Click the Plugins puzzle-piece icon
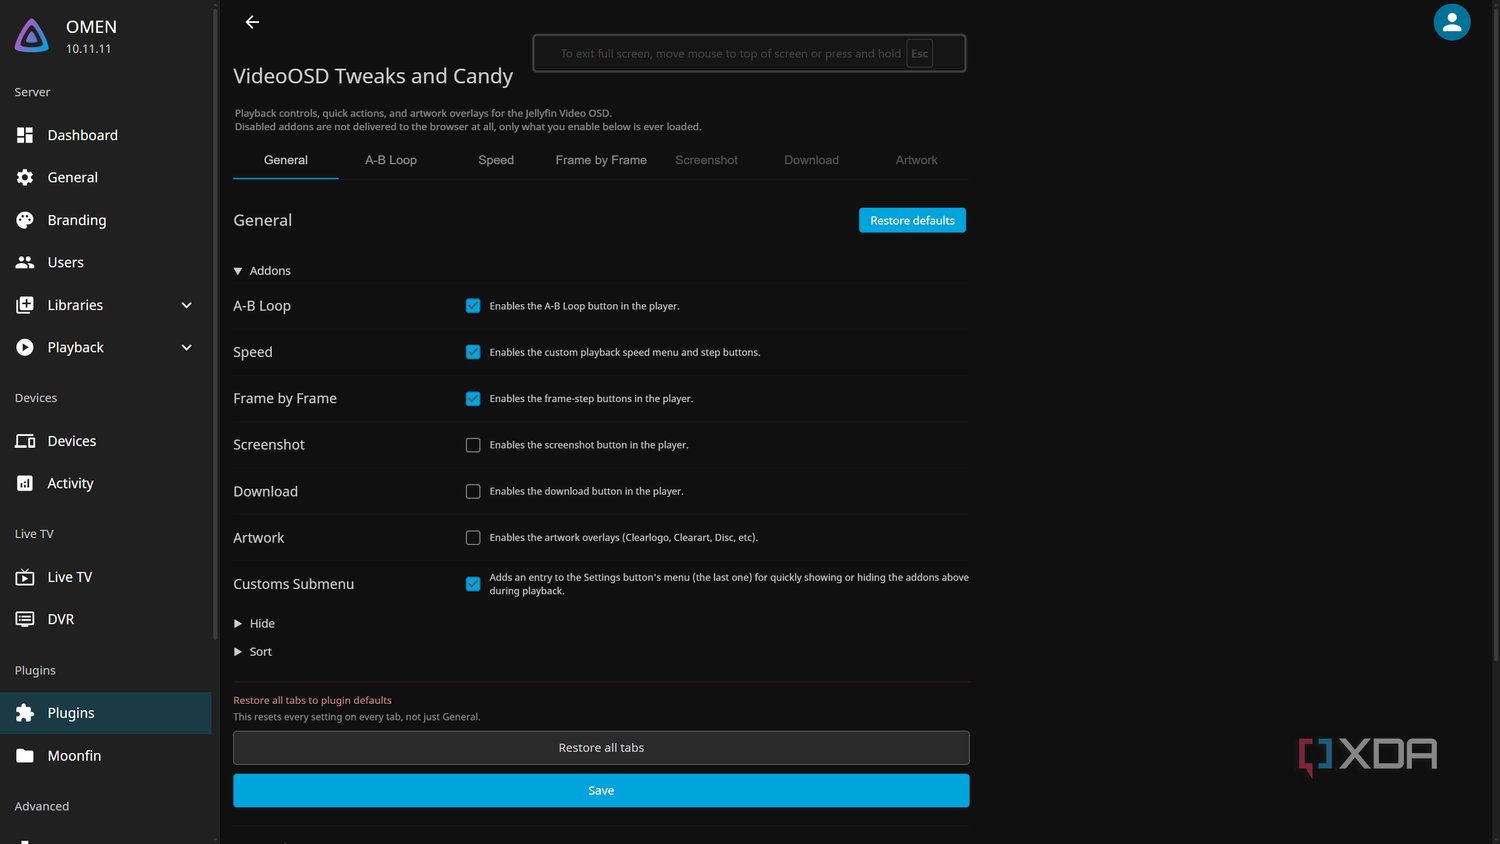 tap(25, 713)
